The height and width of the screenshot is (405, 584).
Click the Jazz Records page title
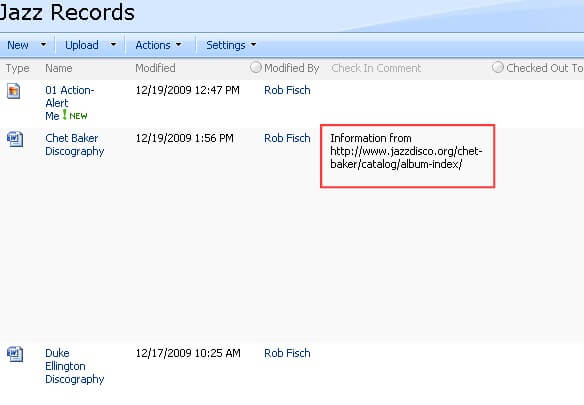point(67,12)
